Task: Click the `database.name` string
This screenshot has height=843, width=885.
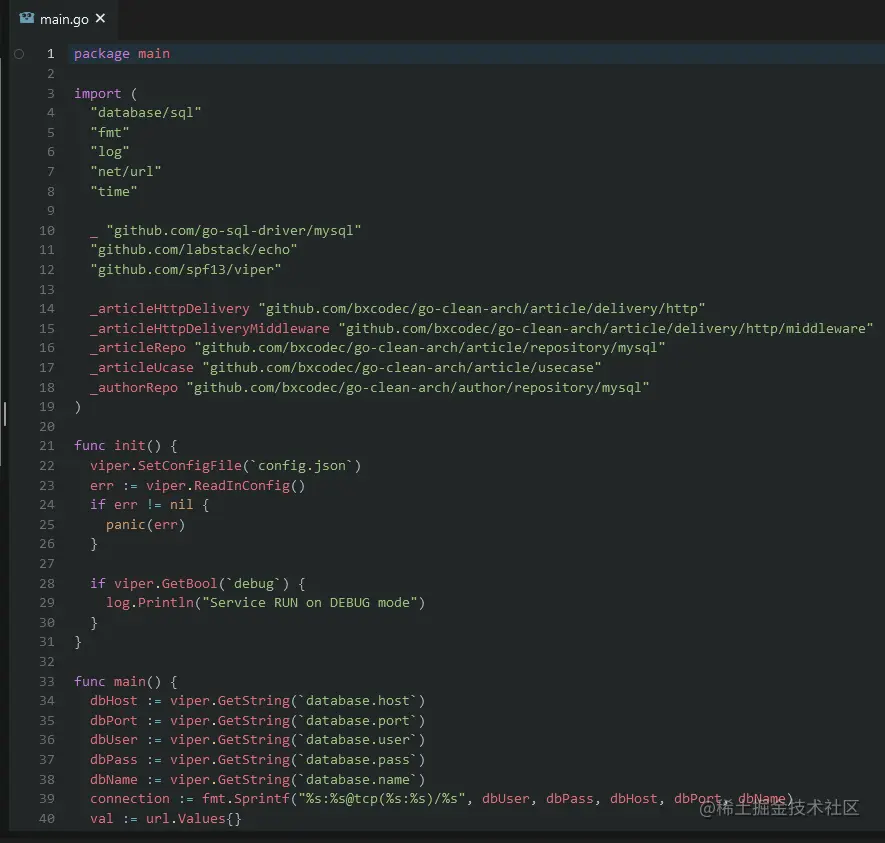Action: coord(357,780)
